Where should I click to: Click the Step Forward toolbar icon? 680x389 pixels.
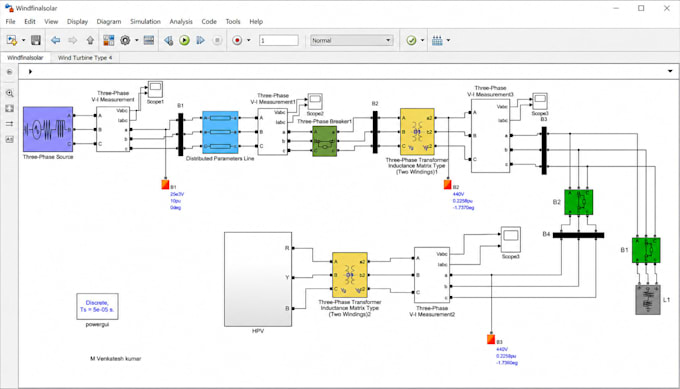(200, 40)
